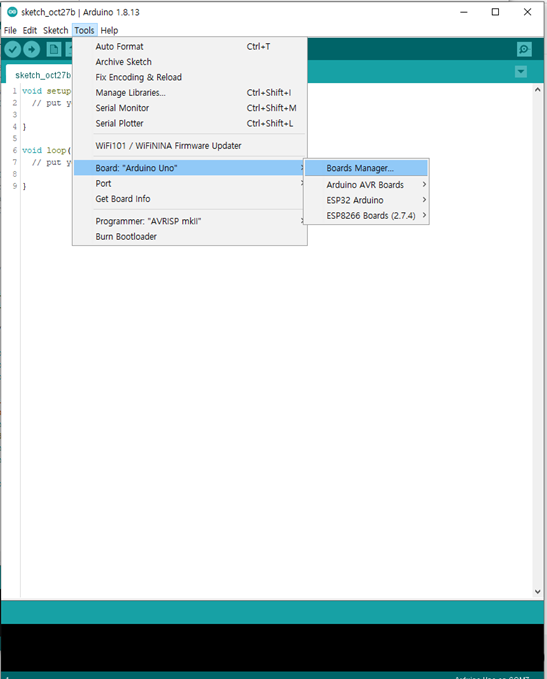Open Manage Libraries... entry

tap(190, 93)
